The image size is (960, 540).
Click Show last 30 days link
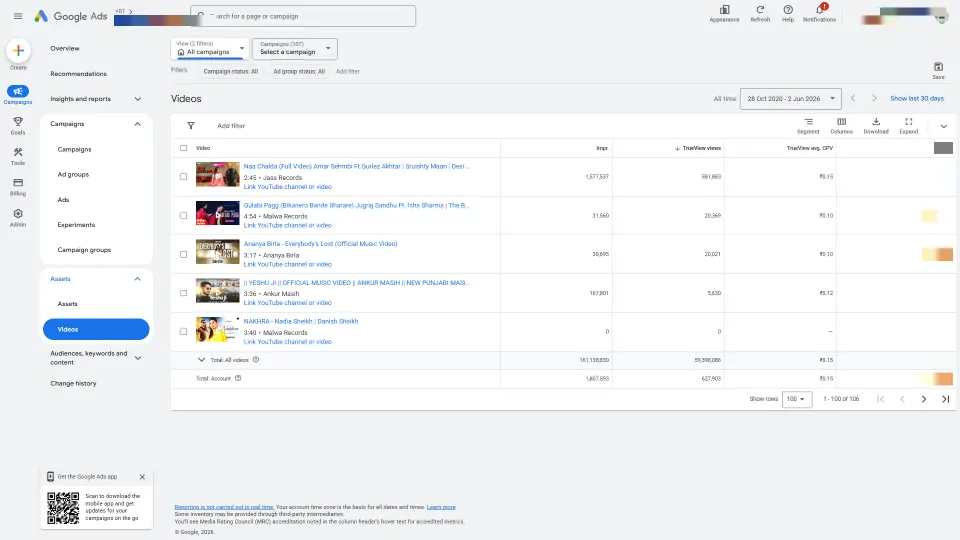click(917, 99)
